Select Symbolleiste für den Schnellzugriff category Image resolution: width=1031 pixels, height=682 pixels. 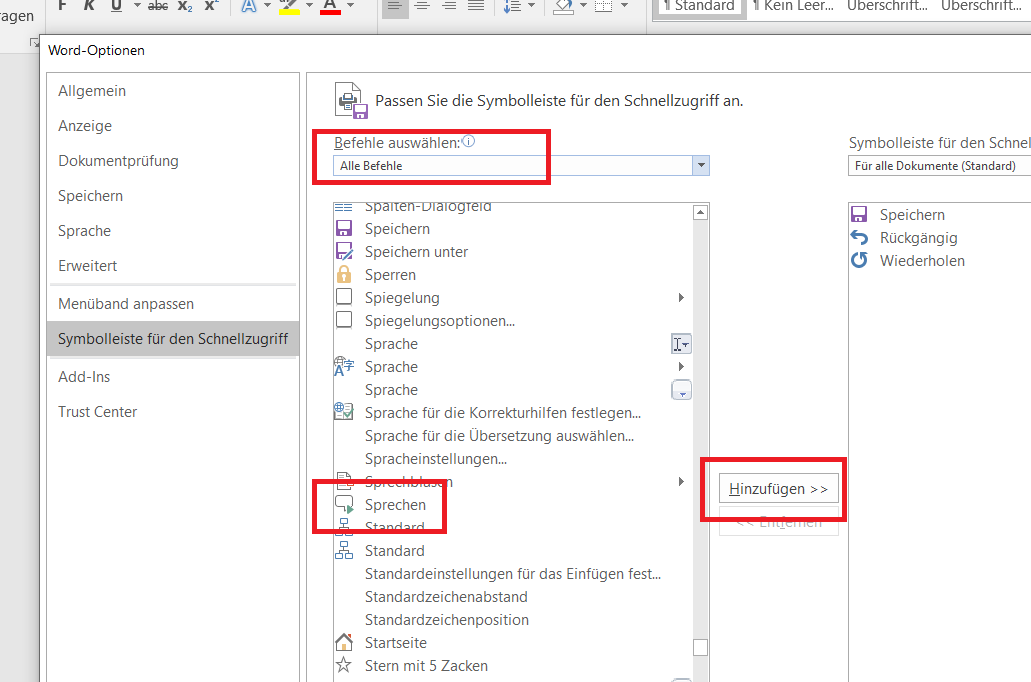[174, 339]
